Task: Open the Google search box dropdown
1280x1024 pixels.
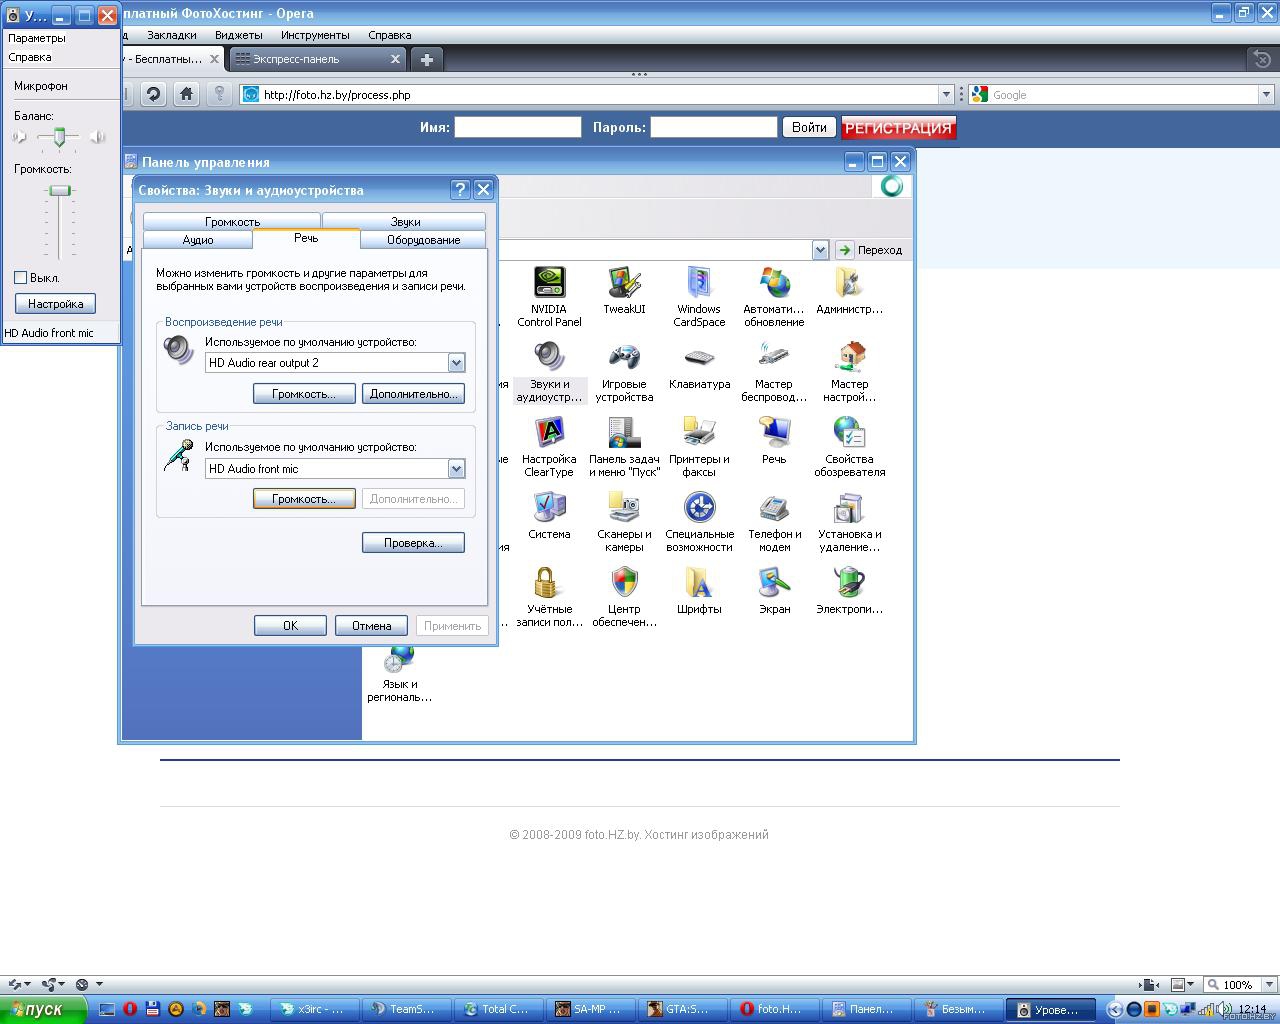Action: [1266, 94]
